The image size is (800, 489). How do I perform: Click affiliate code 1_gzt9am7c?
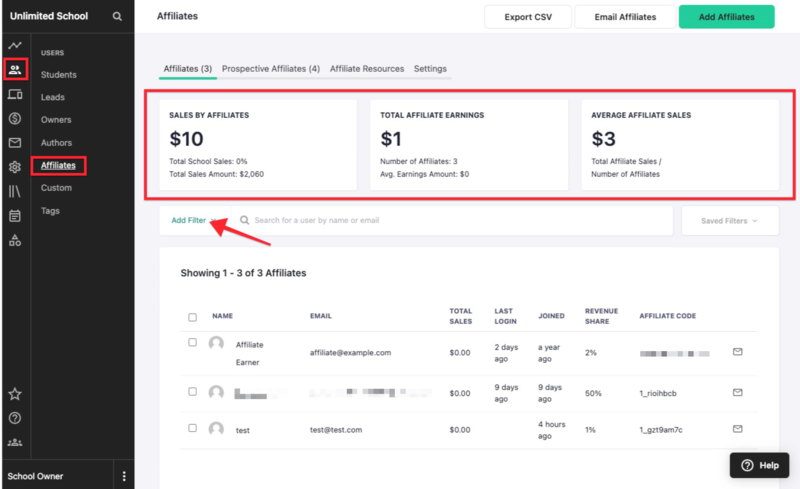pos(661,430)
